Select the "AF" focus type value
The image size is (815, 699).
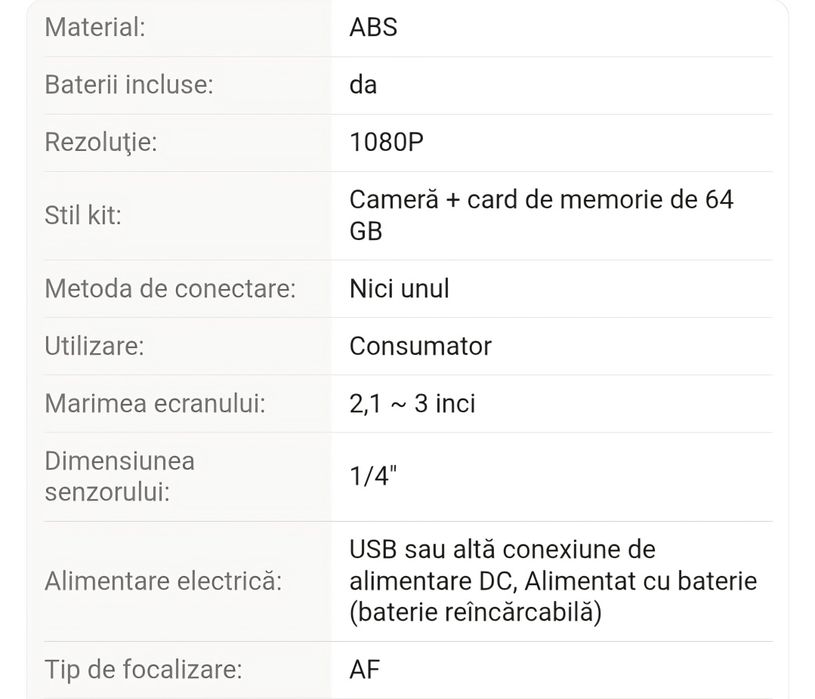point(365,669)
